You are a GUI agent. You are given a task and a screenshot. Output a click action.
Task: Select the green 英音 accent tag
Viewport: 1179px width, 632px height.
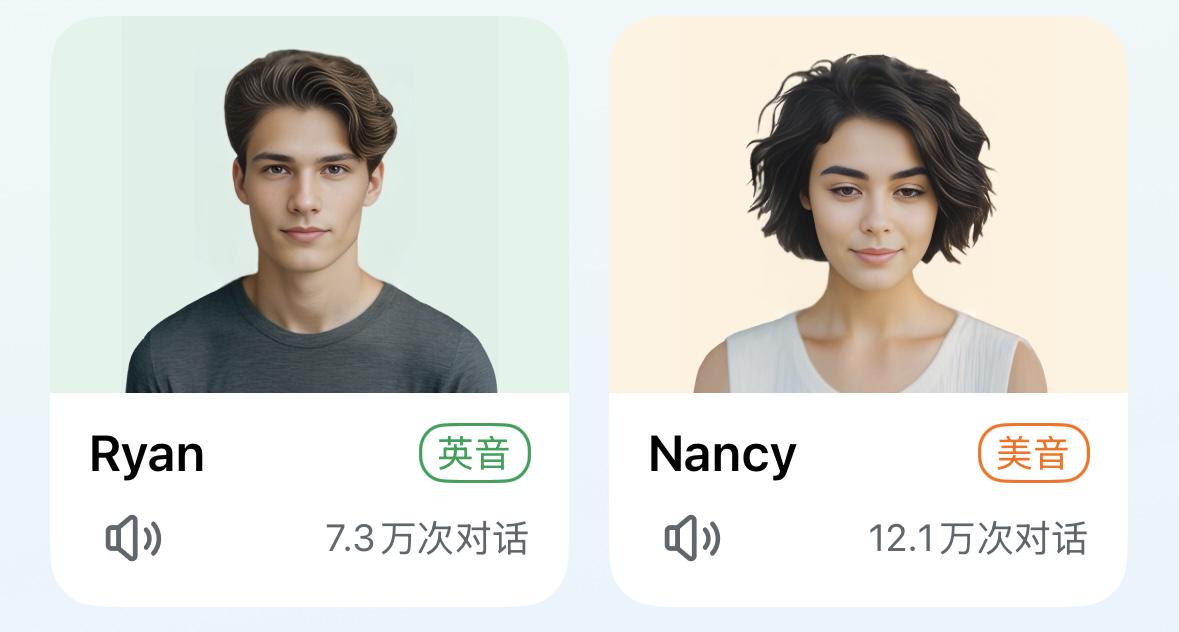click(474, 453)
